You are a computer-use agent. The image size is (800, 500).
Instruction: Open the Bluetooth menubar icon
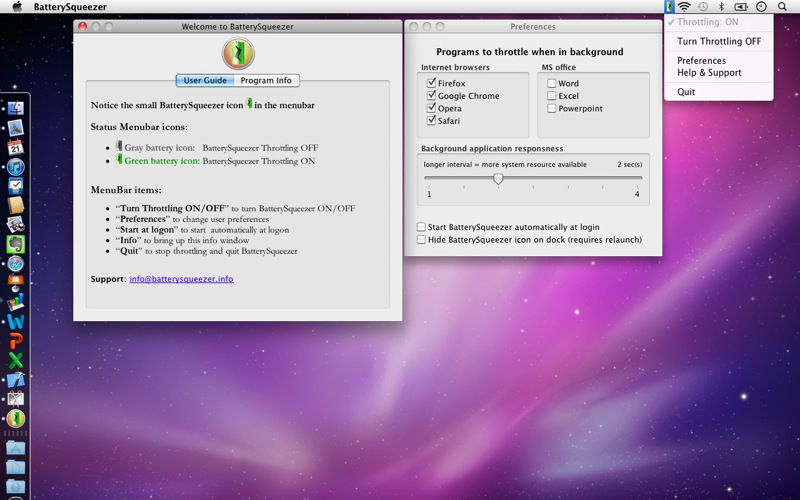click(721, 7)
